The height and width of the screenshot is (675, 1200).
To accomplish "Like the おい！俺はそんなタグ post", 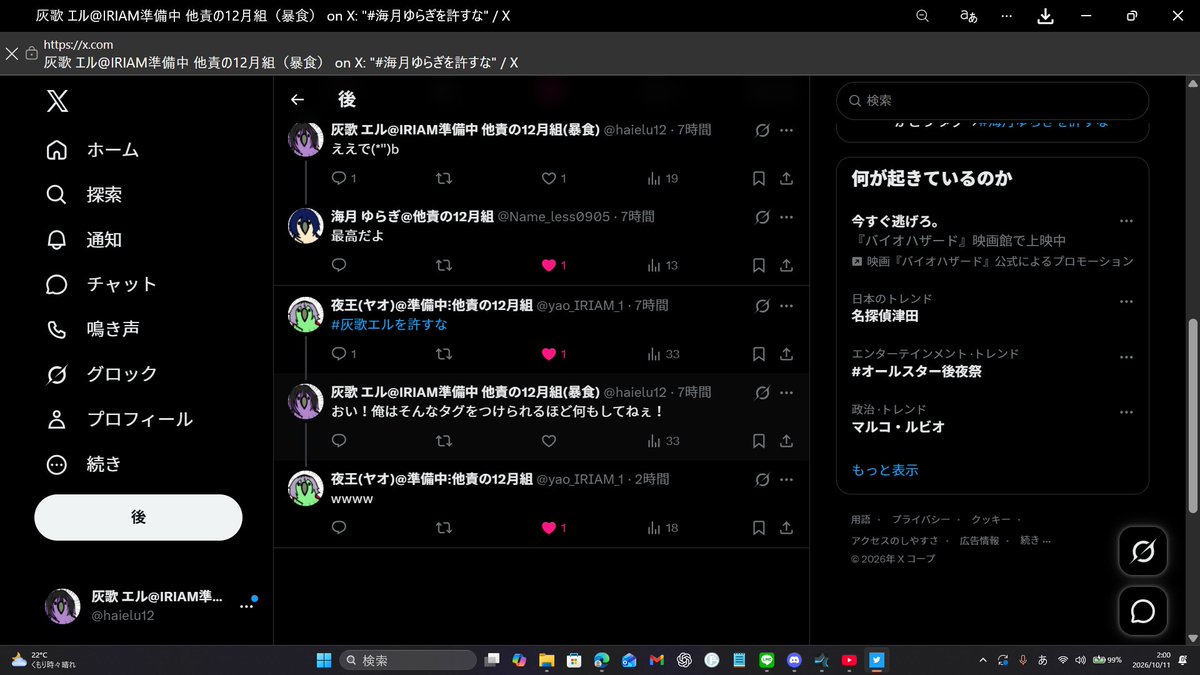I will pyautogui.click(x=549, y=440).
